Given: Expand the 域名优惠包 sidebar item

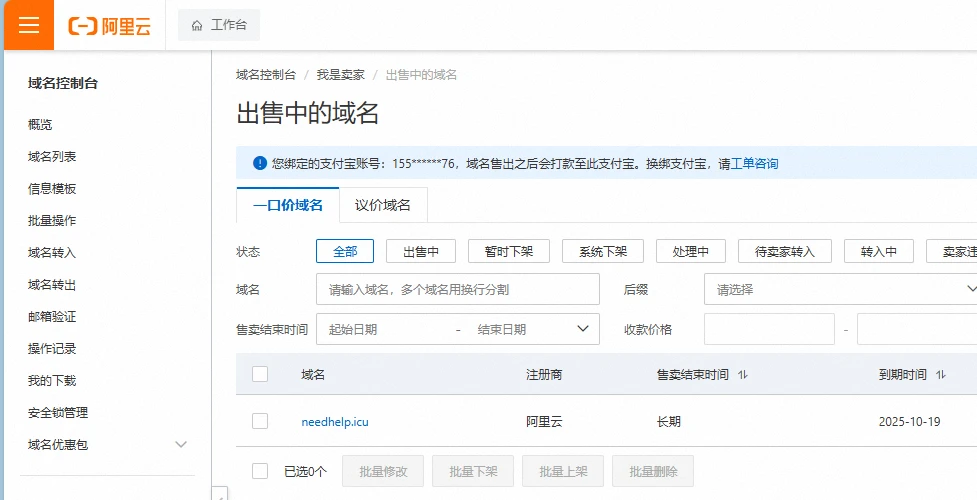Looking at the screenshot, I should pyautogui.click(x=181, y=444).
